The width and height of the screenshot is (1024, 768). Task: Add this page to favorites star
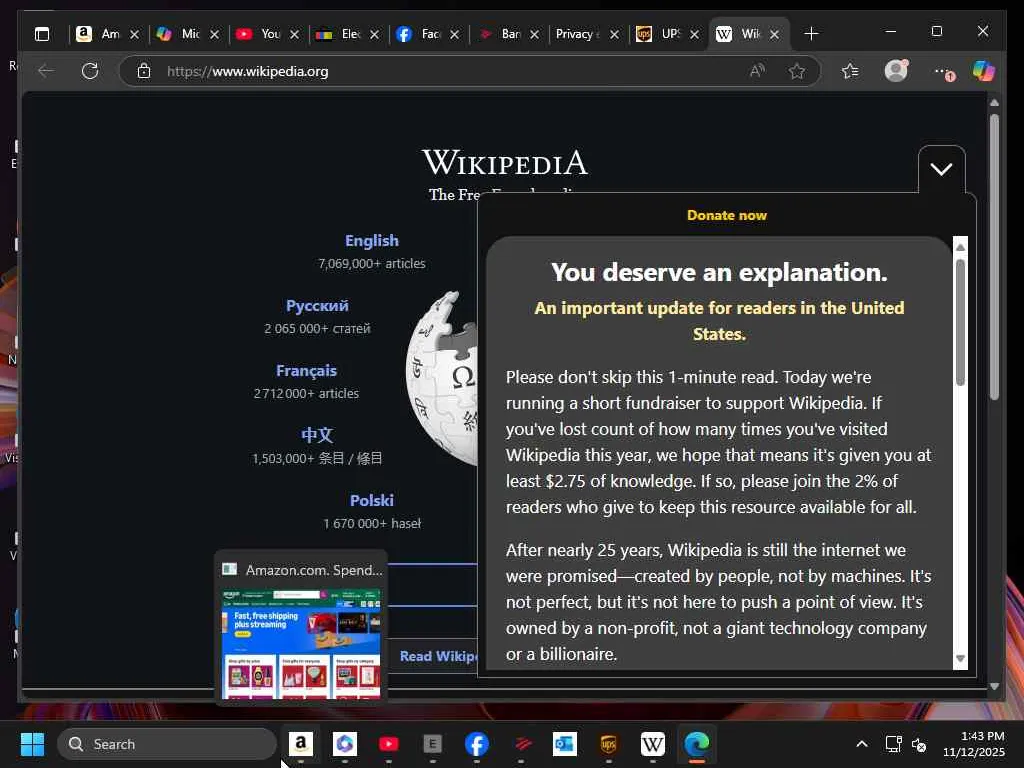[x=797, y=71]
